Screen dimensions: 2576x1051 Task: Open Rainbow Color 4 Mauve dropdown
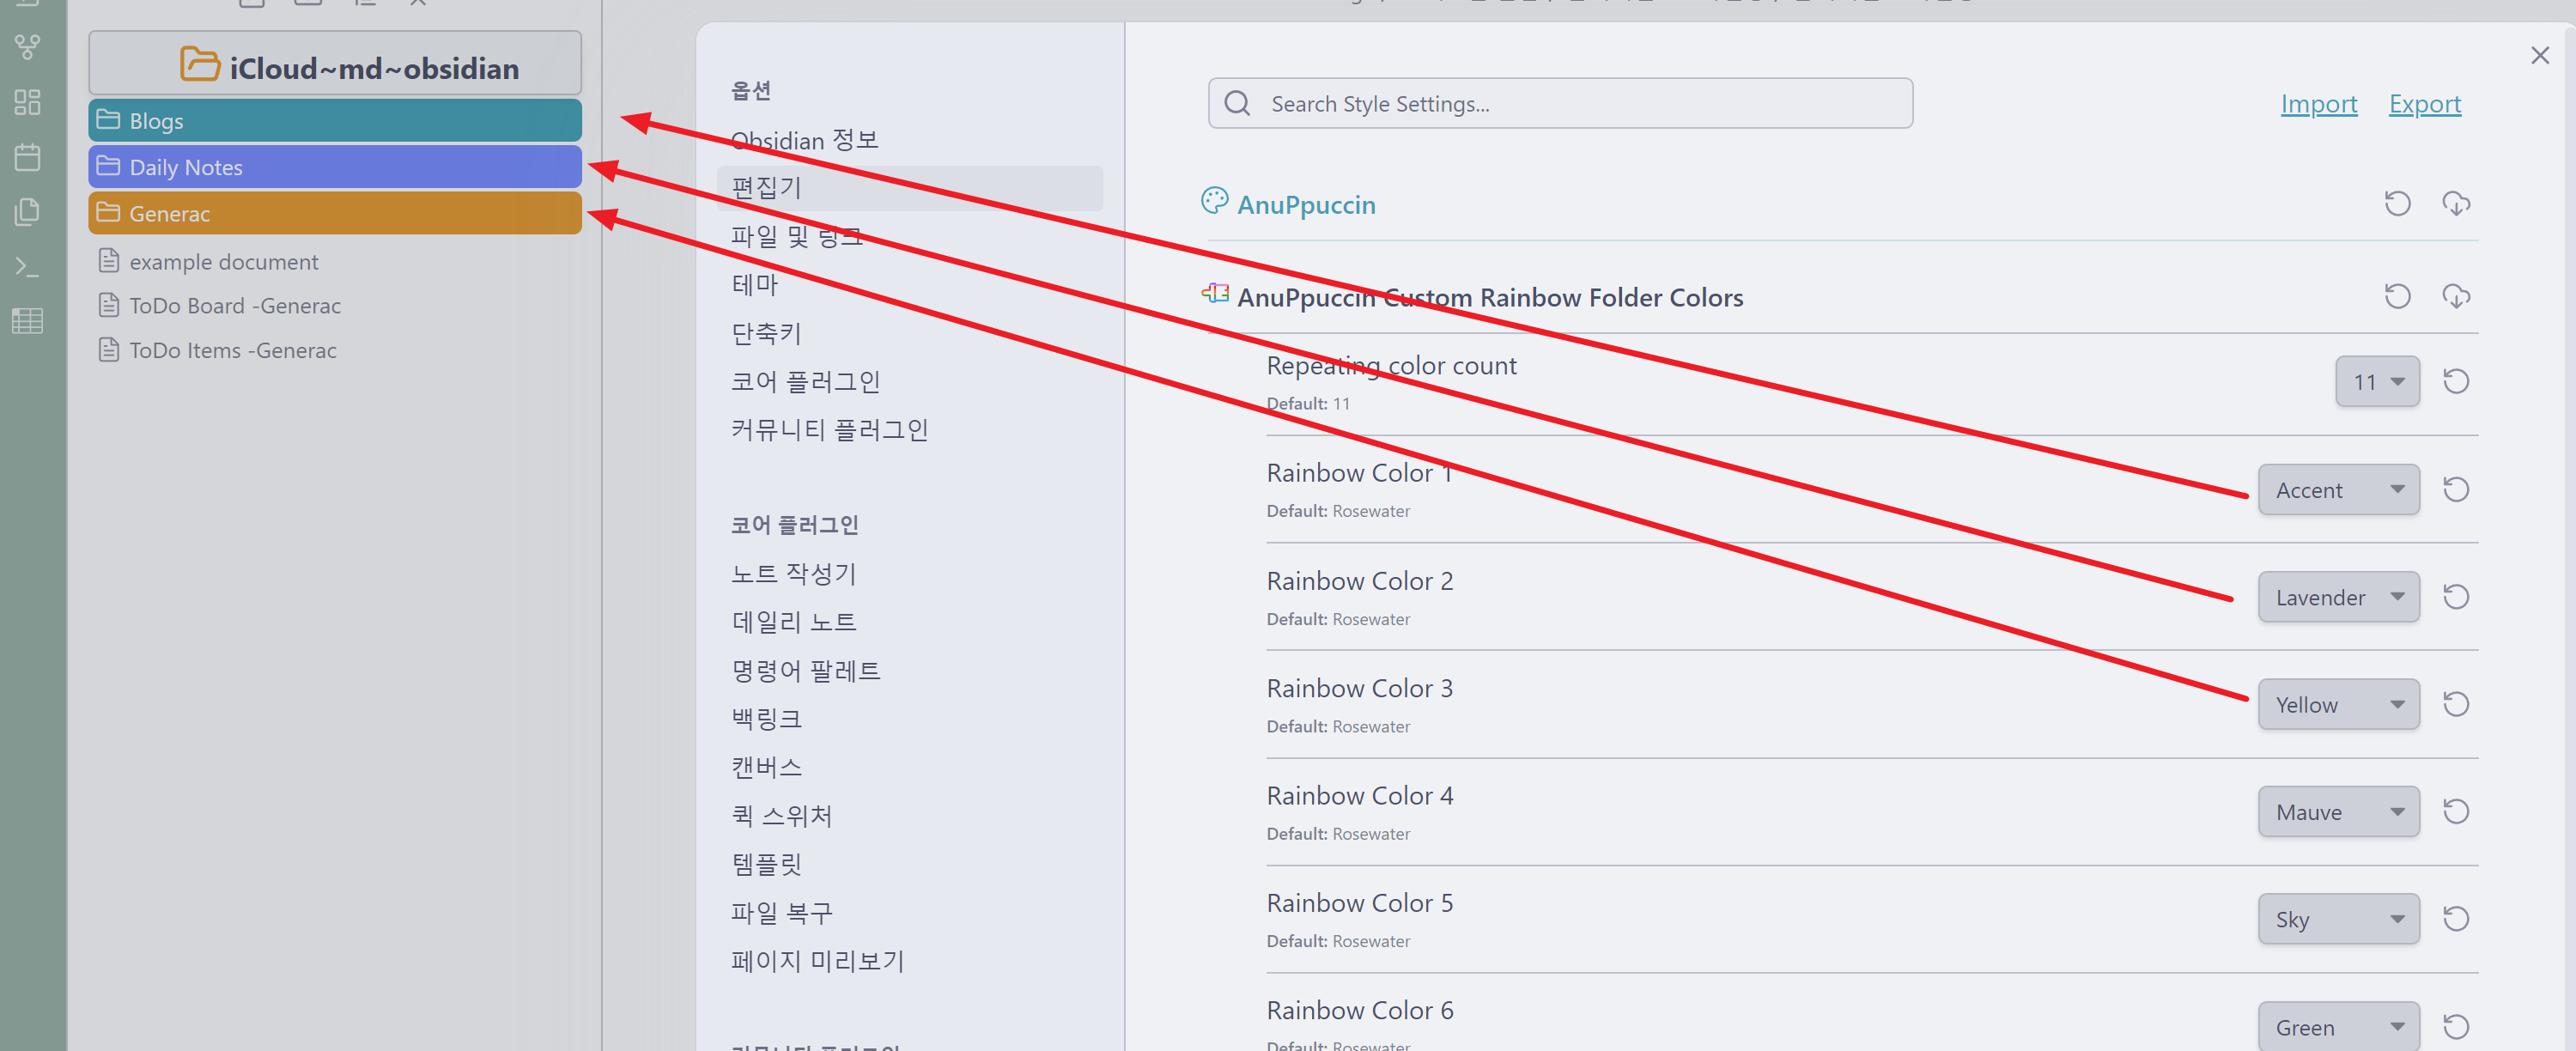[x=2338, y=811]
